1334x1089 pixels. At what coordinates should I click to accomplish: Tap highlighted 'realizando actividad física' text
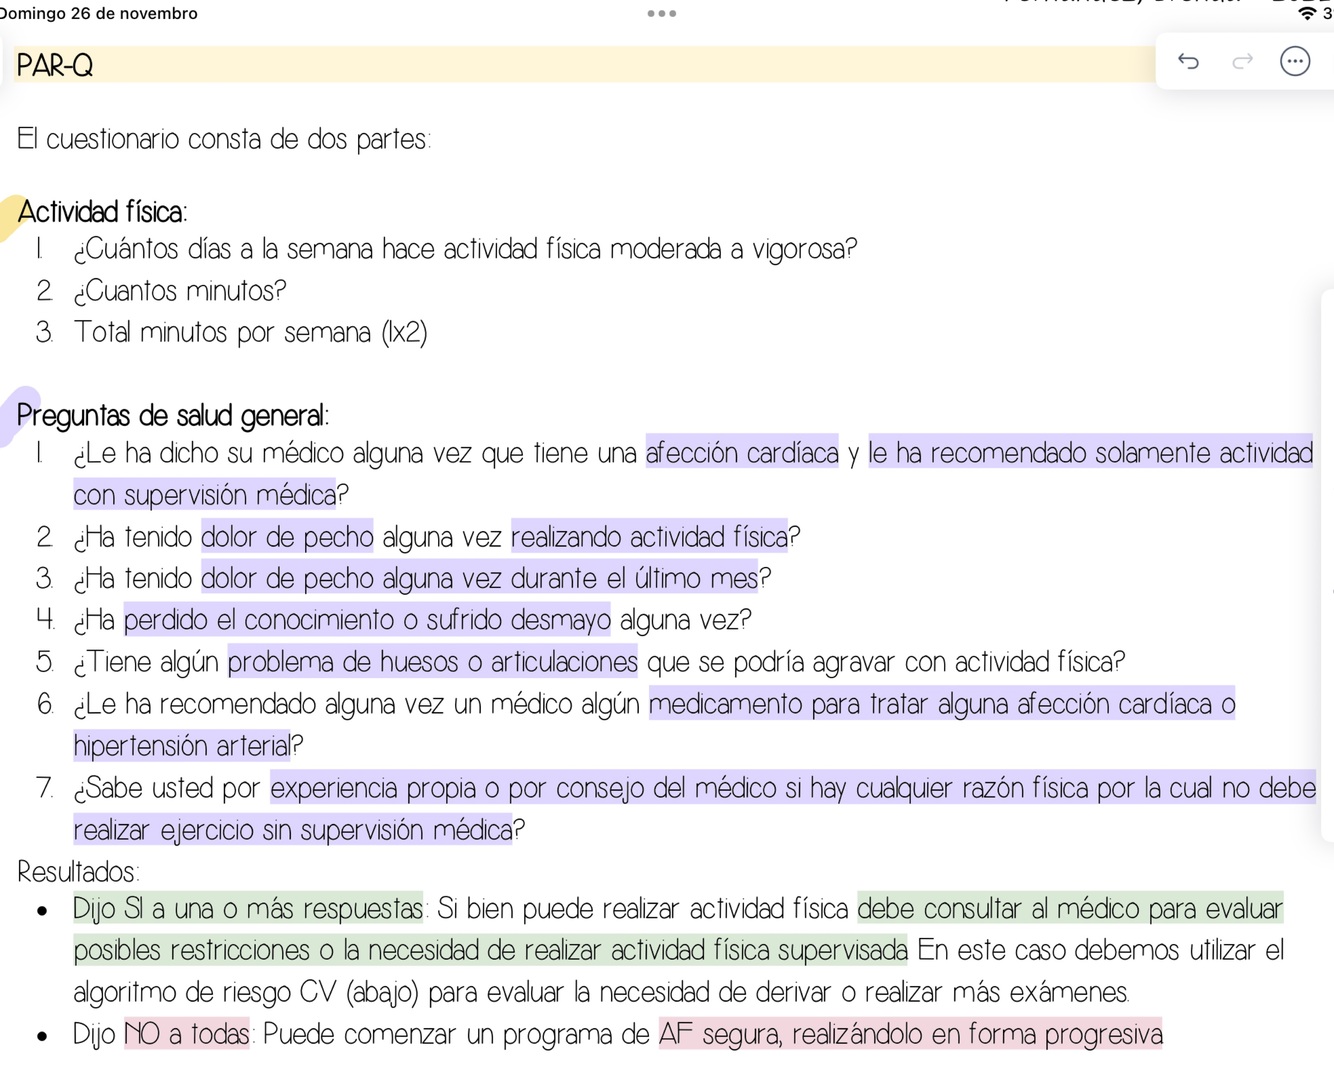pos(649,538)
